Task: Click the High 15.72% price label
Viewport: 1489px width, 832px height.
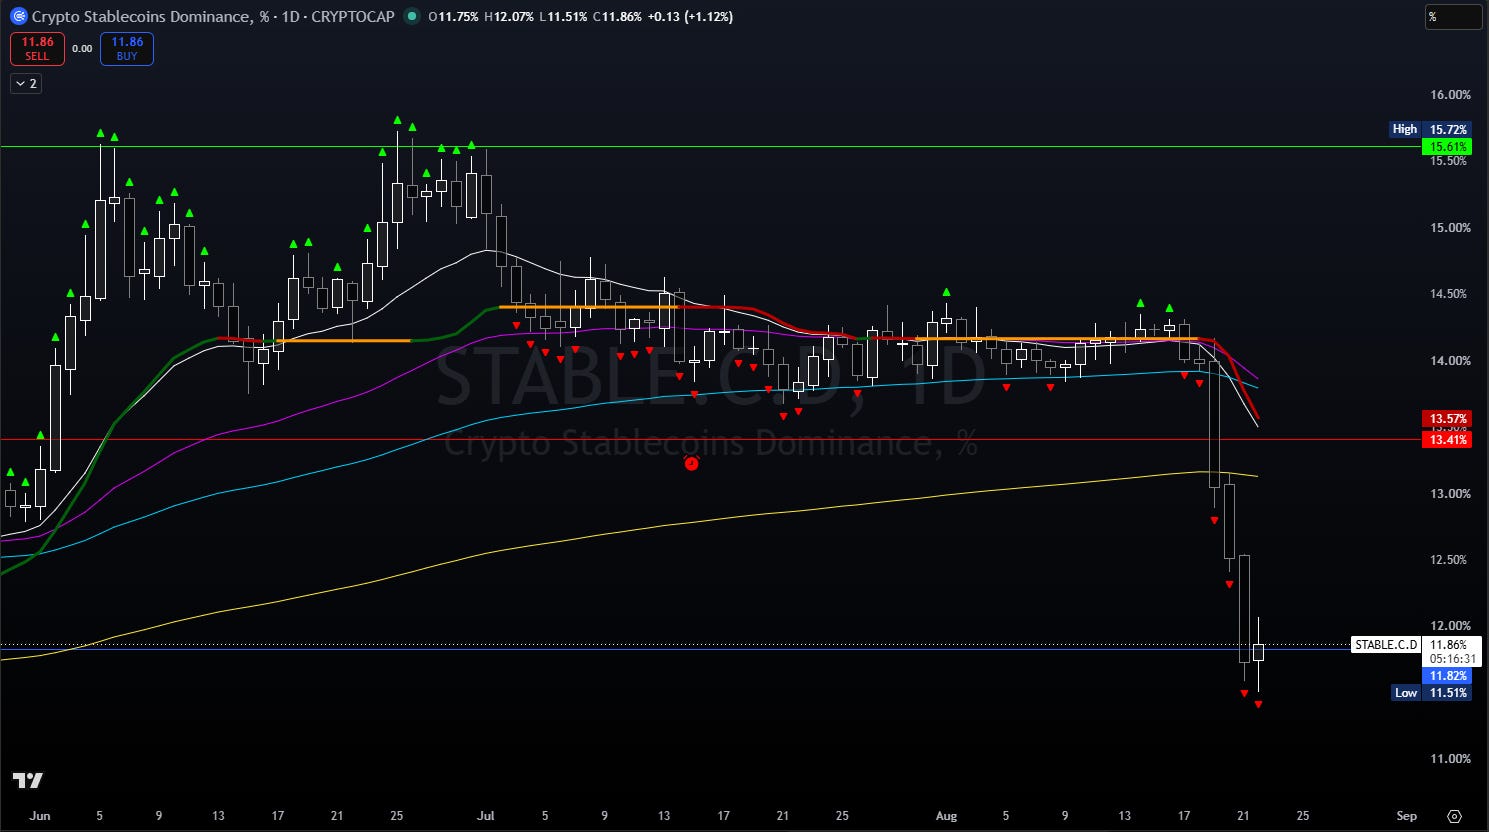Action: (x=1430, y=129)
